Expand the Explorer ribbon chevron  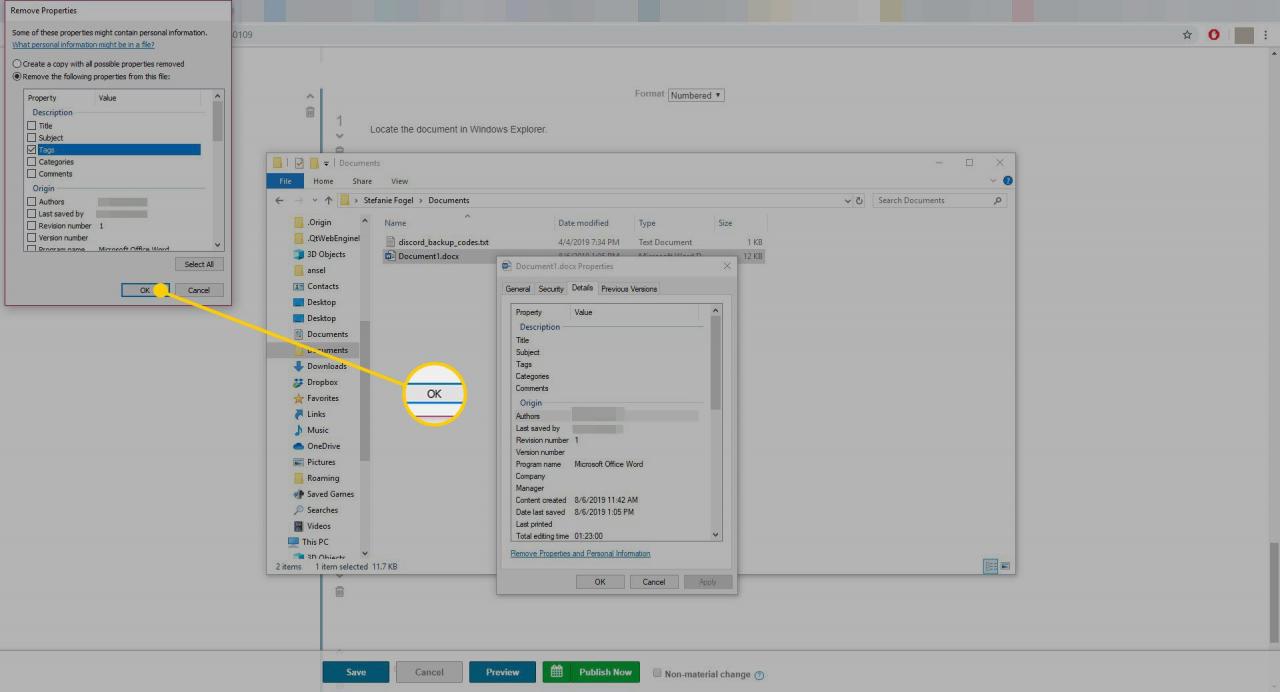coord(993,181)
